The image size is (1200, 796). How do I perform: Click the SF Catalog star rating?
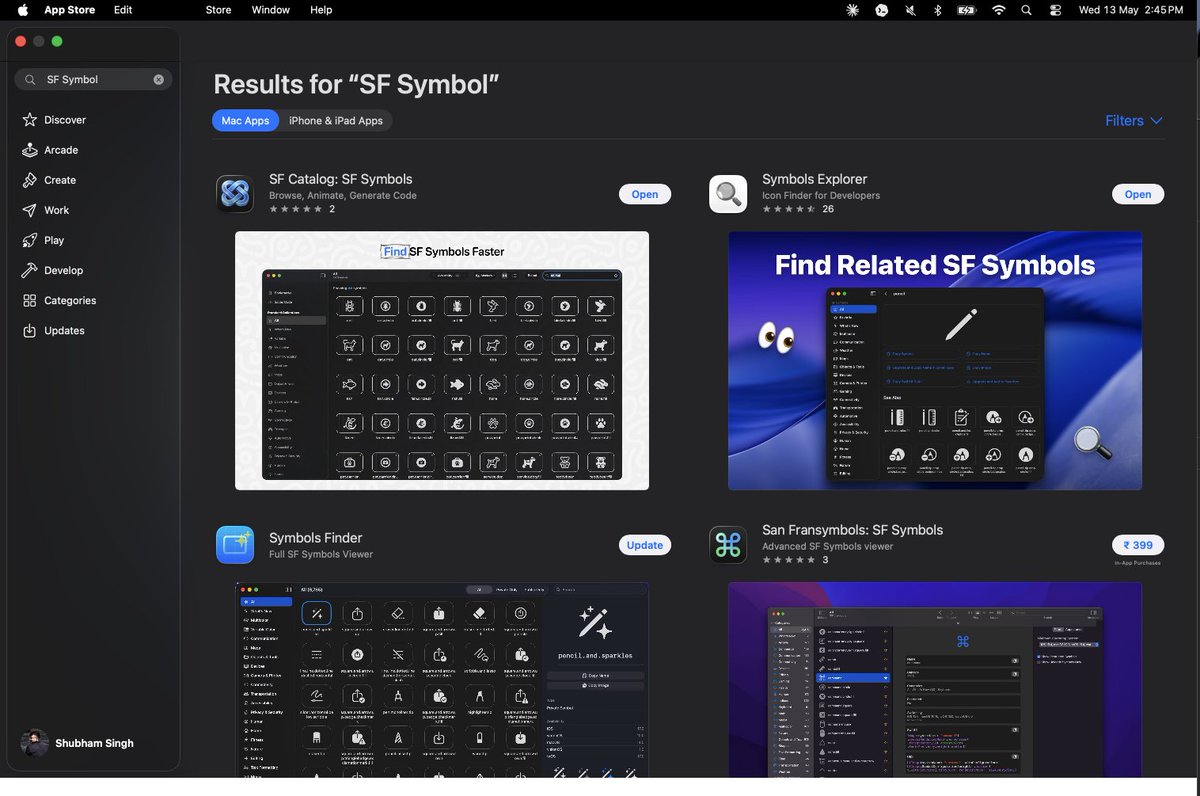pos(296,210)
